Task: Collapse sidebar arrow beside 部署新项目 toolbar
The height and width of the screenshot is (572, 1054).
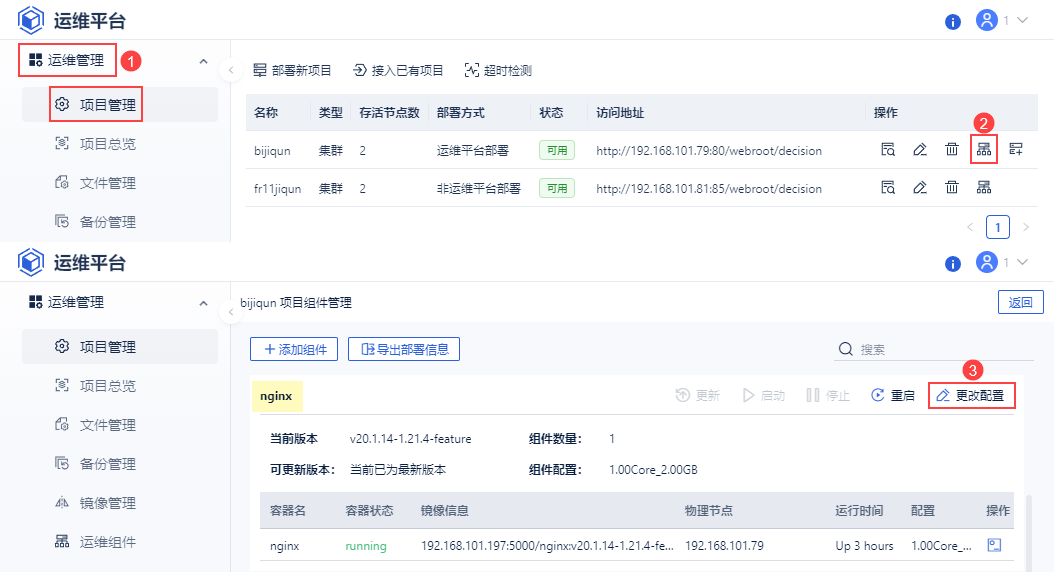Action: pyautogui.click(x=231, y=70)
